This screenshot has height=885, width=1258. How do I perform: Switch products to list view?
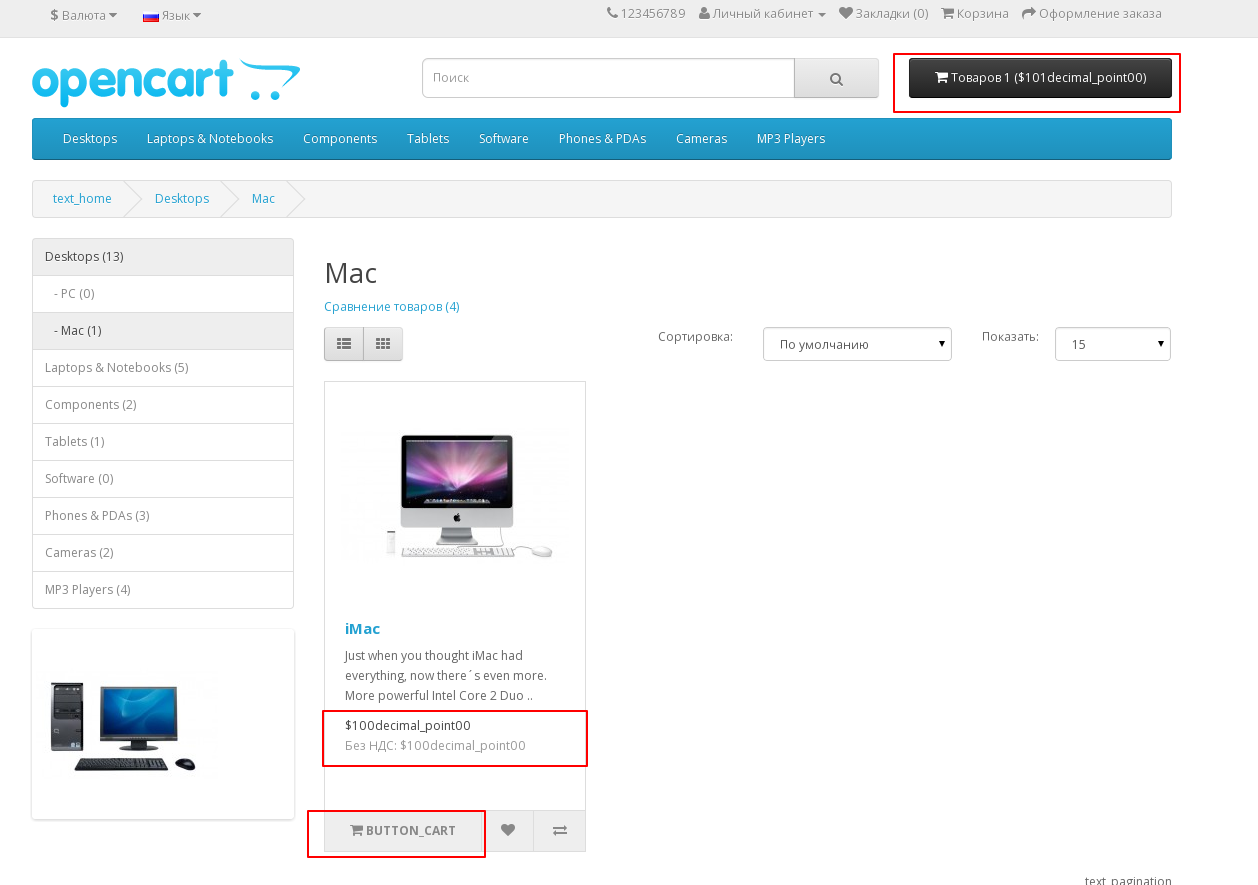(344, 344)
